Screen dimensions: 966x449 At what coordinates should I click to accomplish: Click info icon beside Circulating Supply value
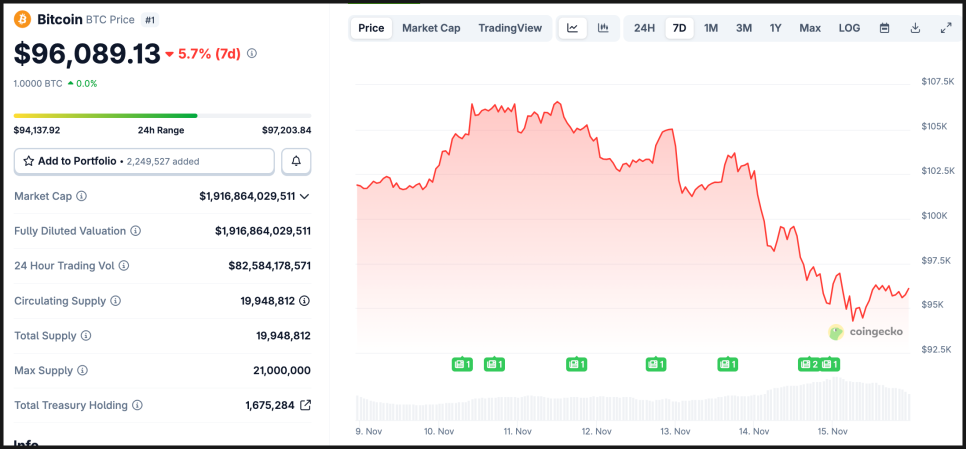click(x=304, y=300)
